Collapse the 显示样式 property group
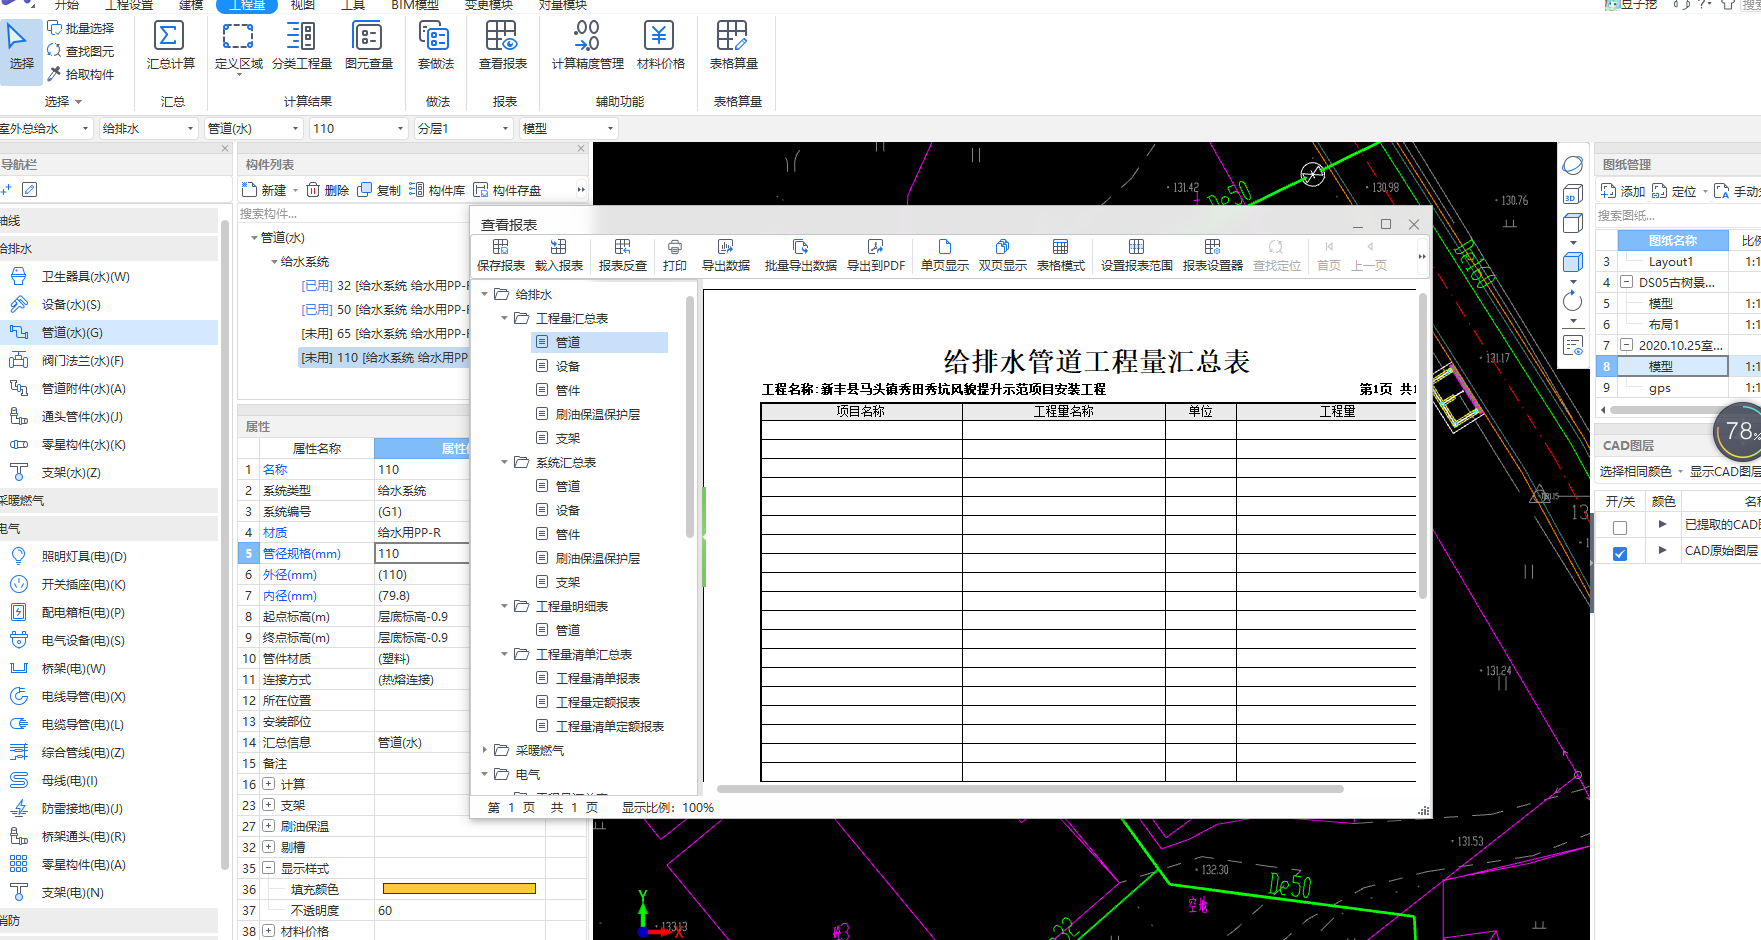Viewport: 1761px width, 940px height. 268,868
